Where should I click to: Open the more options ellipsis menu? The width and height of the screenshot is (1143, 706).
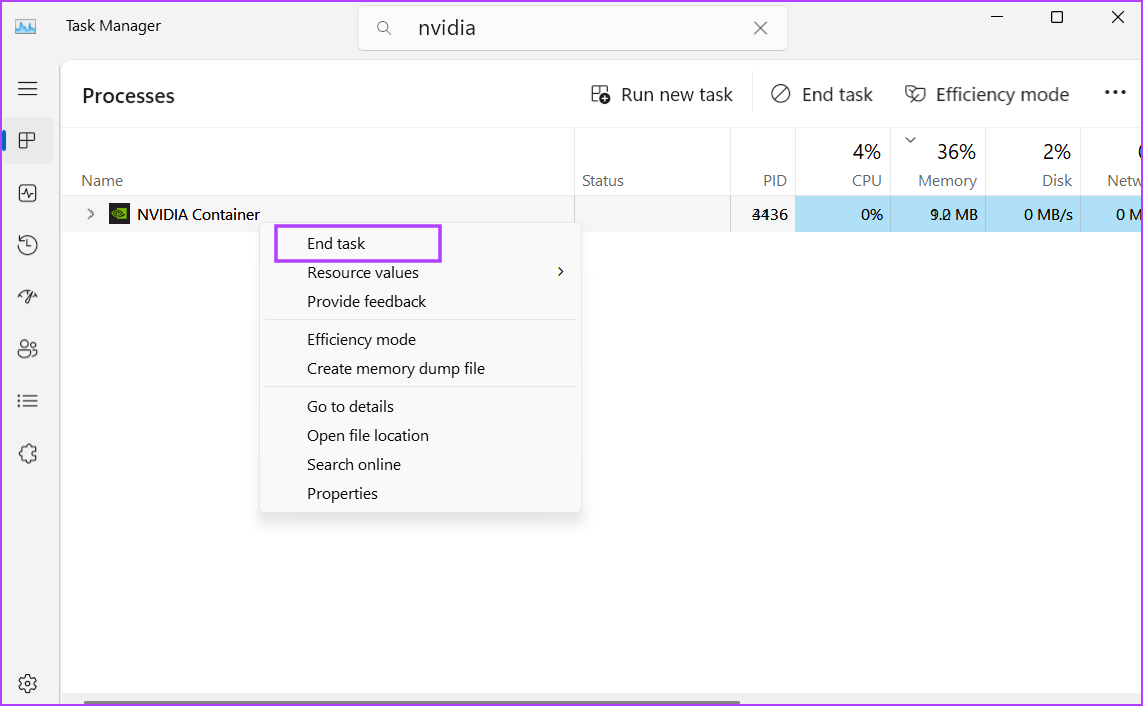[1115, 92]
